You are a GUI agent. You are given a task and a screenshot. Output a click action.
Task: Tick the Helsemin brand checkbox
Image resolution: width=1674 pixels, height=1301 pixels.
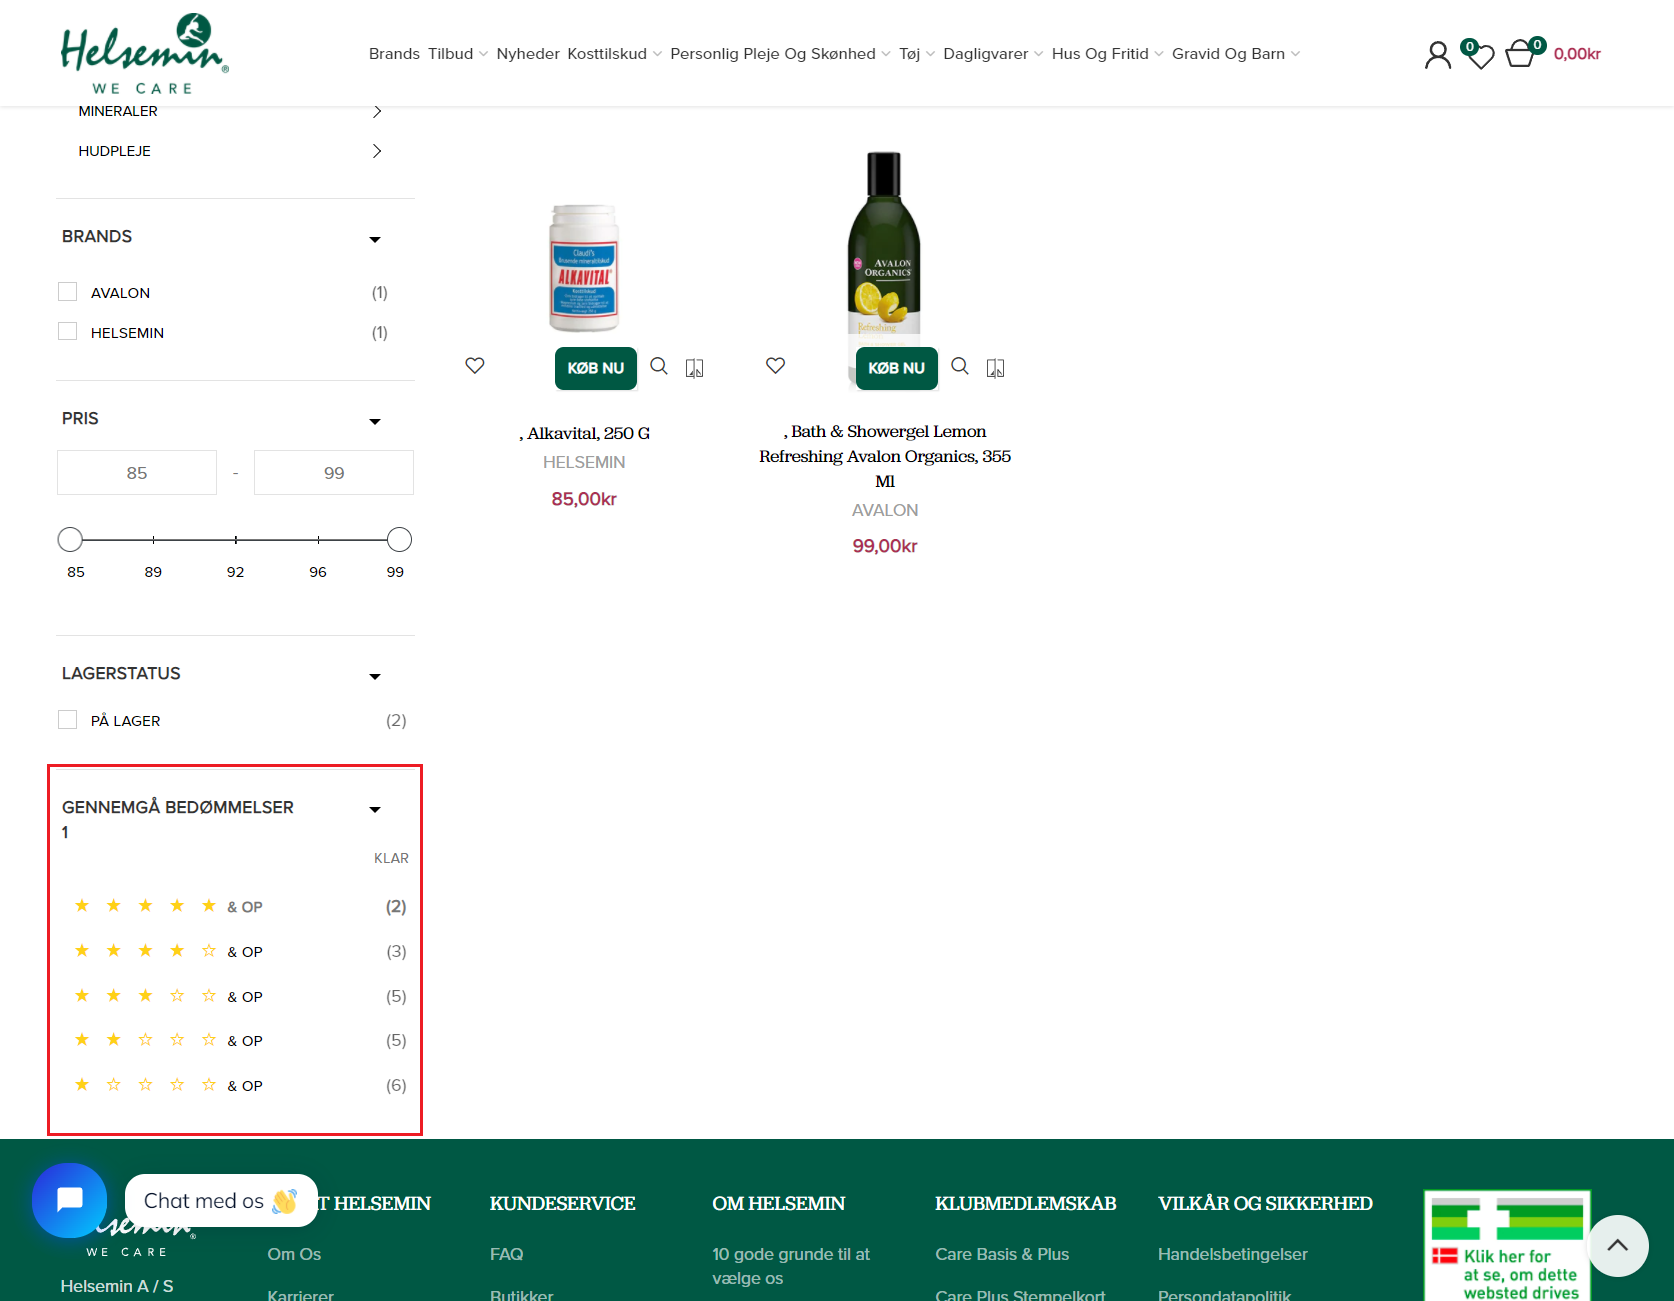click(x=68, y=332)
